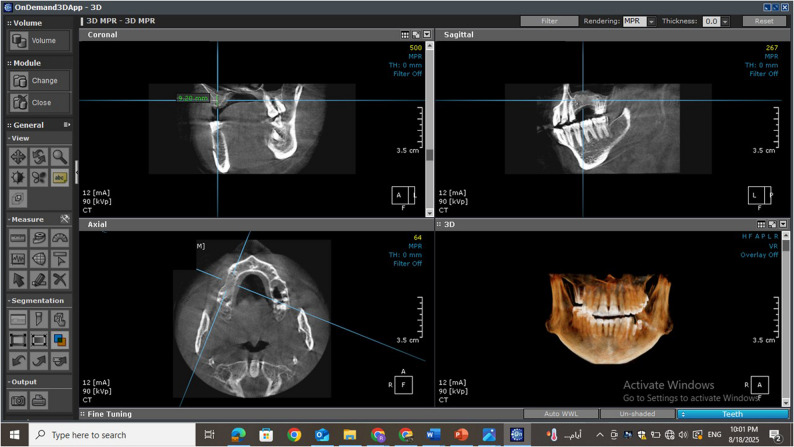
Task: Click the cube reset view icon
Action: (x=18, y=198)
